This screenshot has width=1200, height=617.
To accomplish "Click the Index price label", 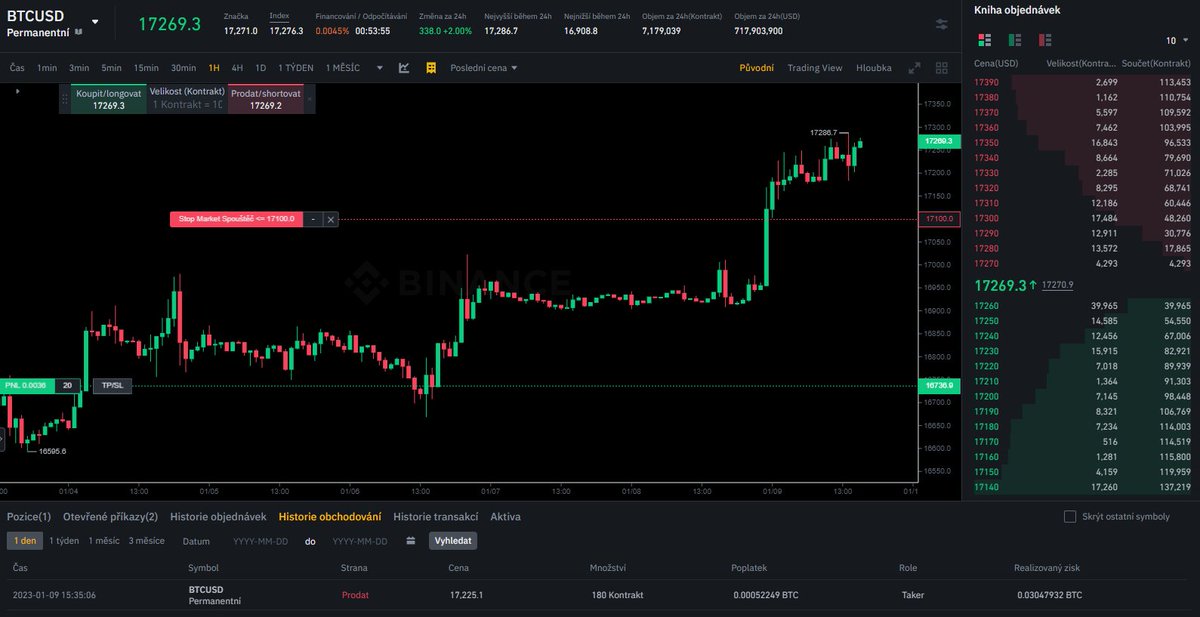I will coord(279,17).
